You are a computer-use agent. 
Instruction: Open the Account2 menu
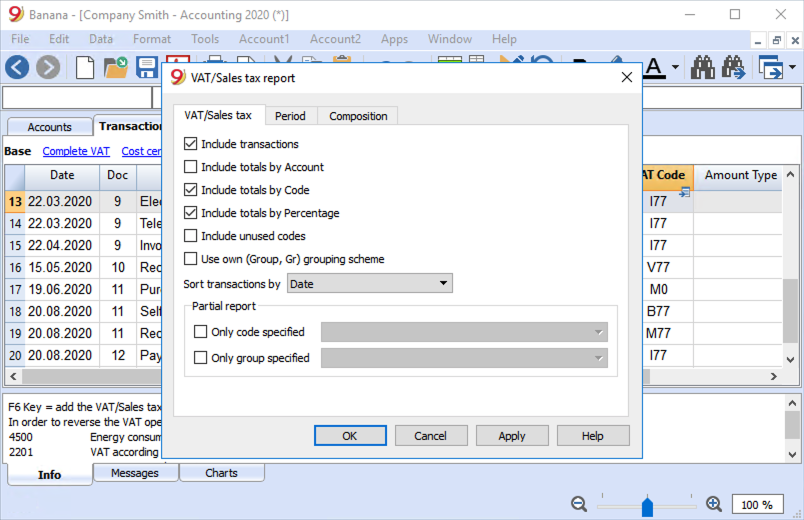click(x=335, y=39)
